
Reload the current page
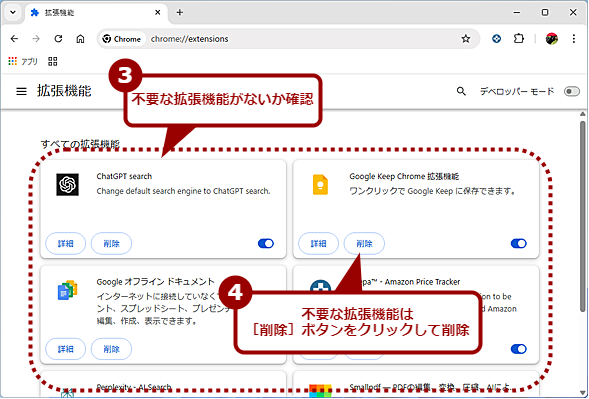click(58, 39)
